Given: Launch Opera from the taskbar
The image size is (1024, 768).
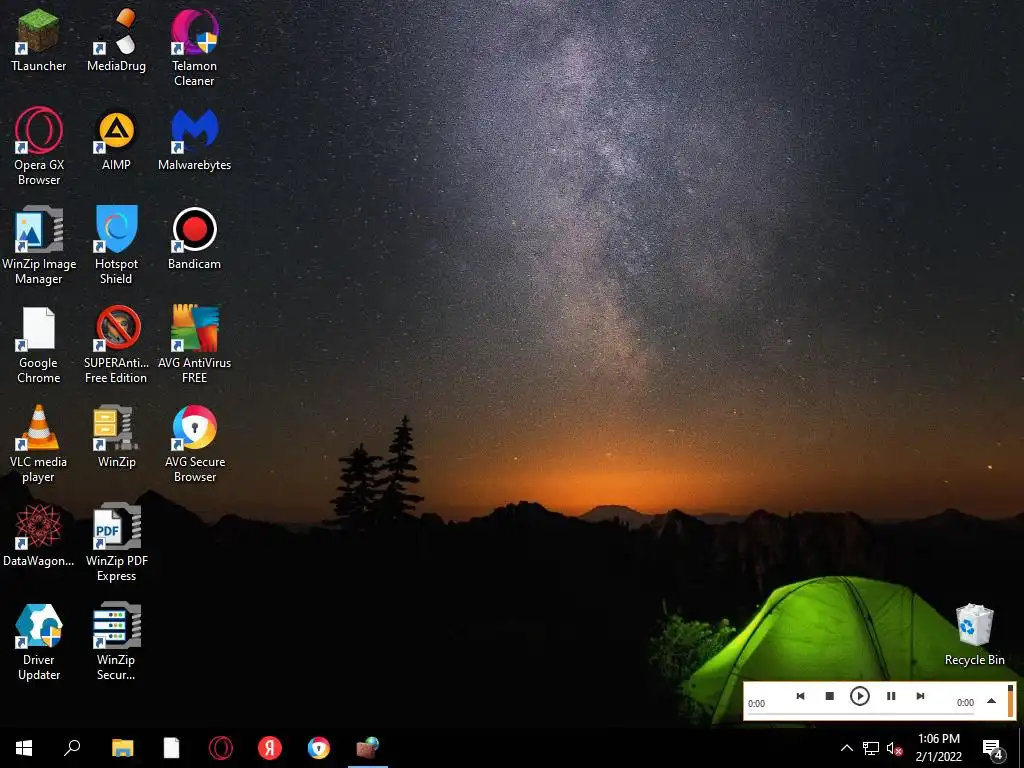Looking at the screenshot, I should [221, 748].
